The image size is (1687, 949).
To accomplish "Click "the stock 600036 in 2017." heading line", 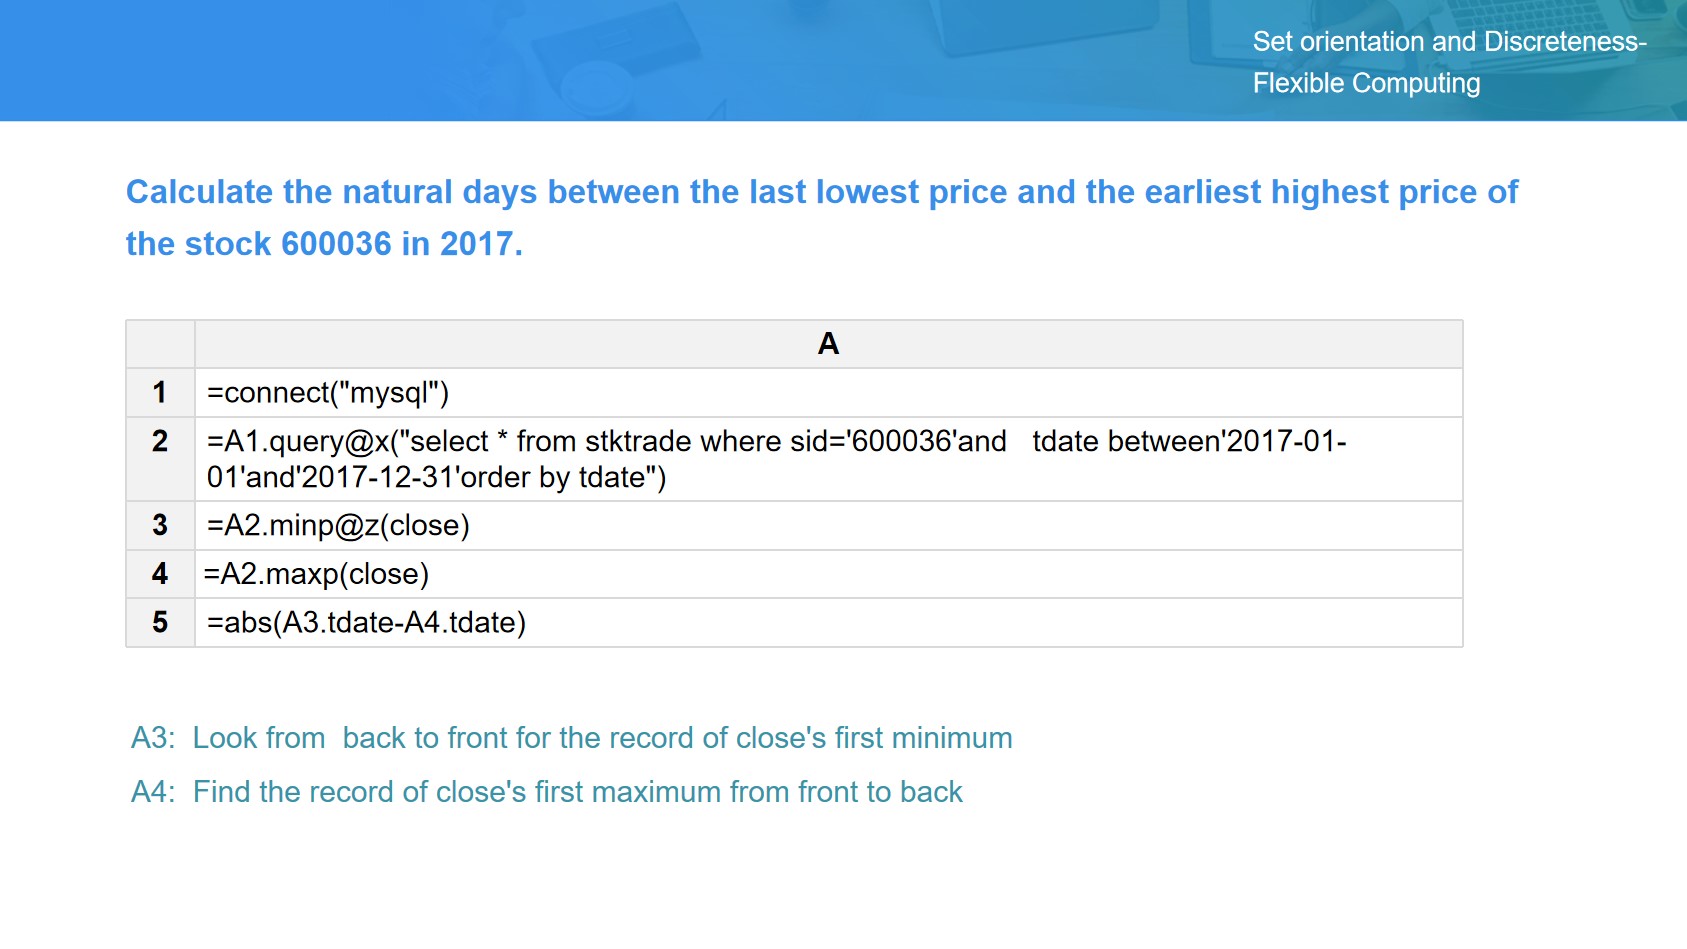I will 324,244.
